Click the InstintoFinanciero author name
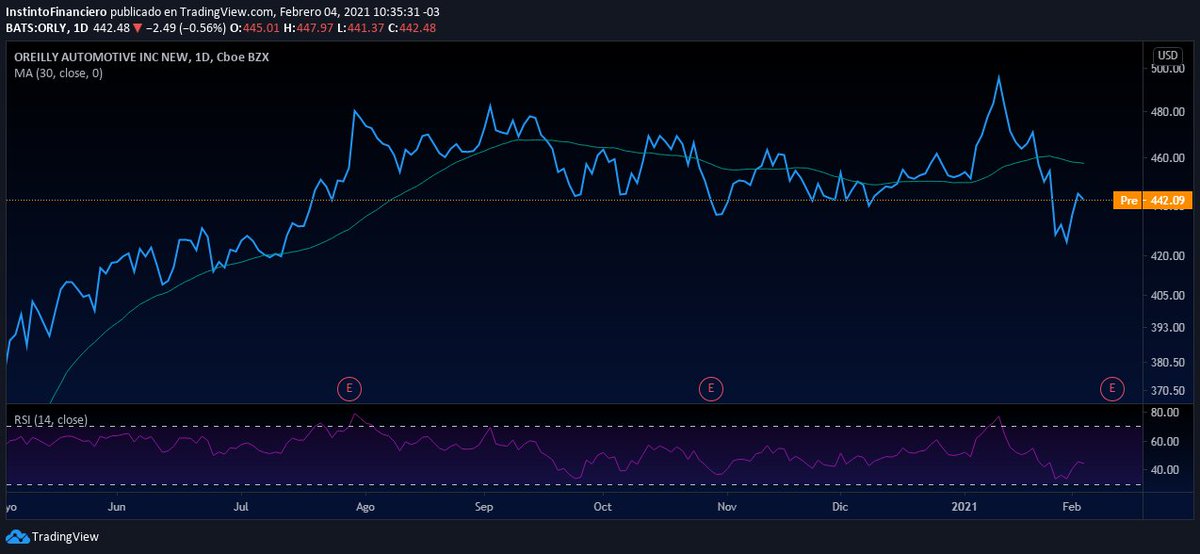Image resolution: width=1200 pixels, height=554 pixels. click(x=55, y=11)
